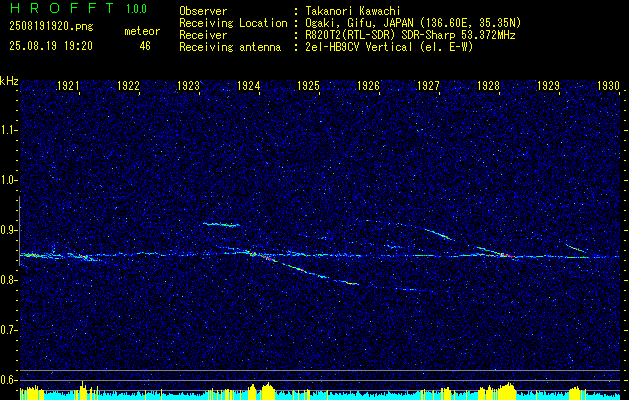The width and height of the screenshot is (629, 400).
Task: Click the meteor count value 46
Action: pos(145,46)
